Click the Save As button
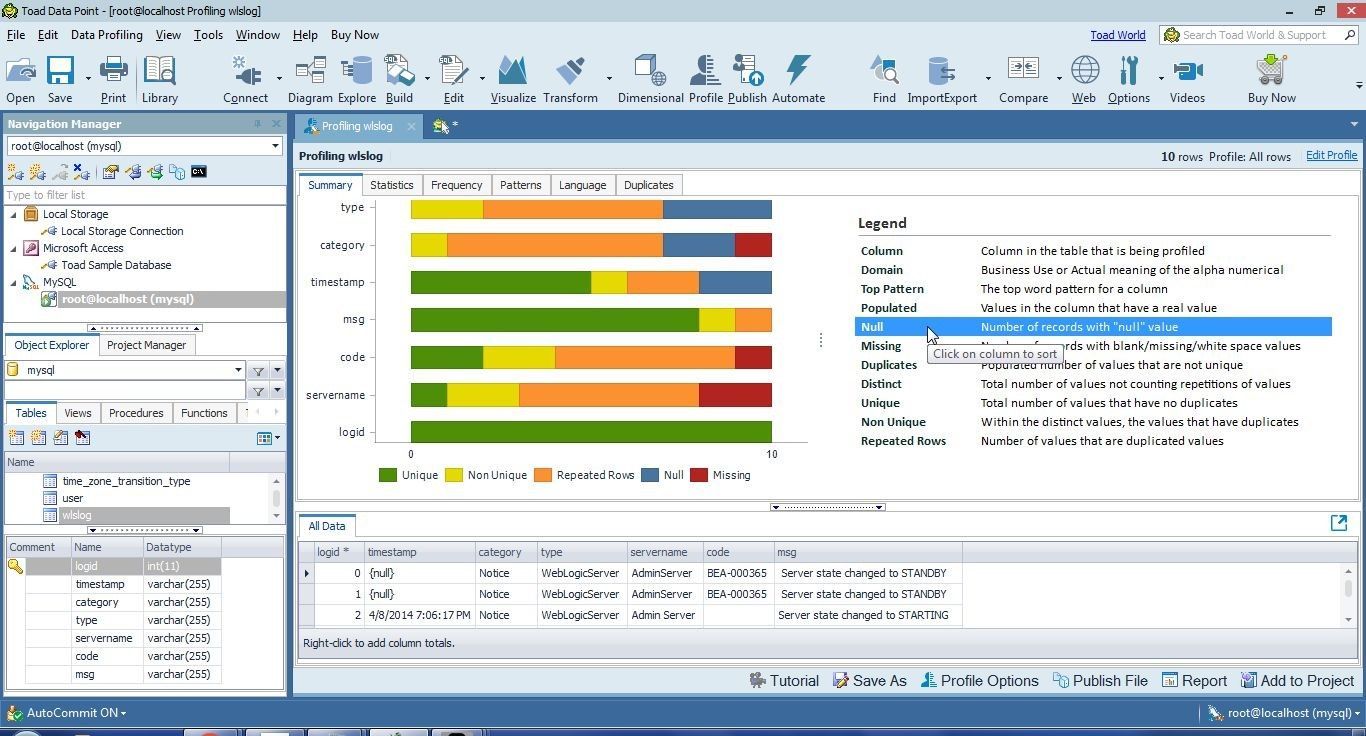 869,681
